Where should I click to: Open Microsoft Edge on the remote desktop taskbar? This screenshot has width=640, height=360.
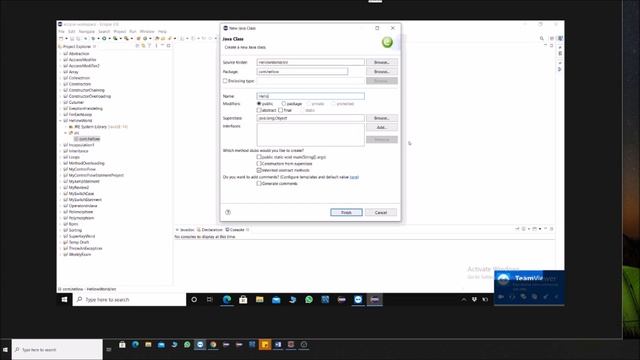click(227, 300)
